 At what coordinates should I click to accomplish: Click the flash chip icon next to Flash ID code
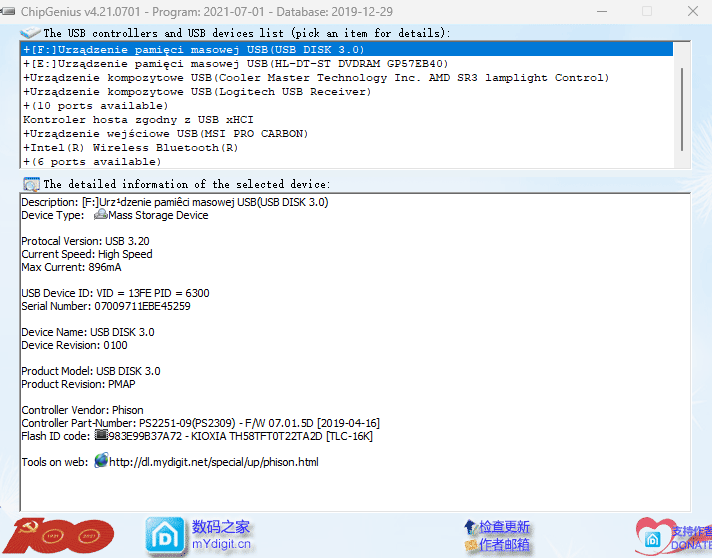[x=101, y=435]
